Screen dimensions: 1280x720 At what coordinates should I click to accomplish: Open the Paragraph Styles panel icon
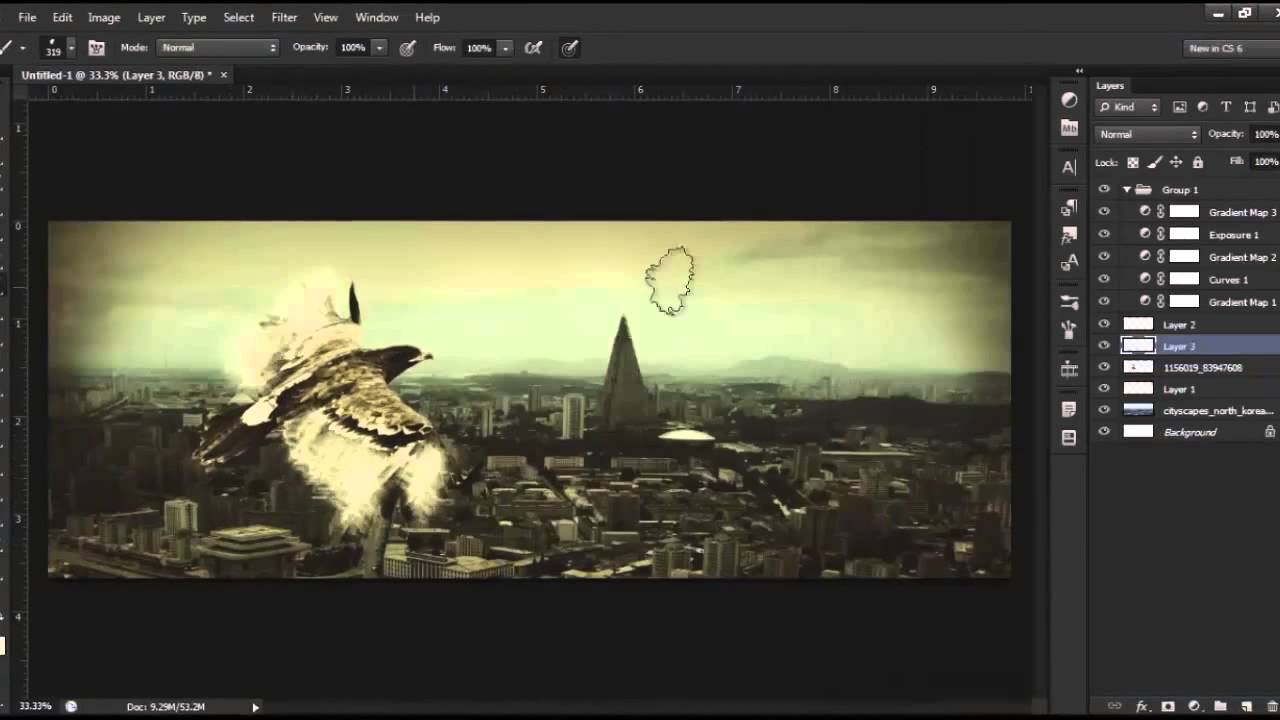point(1069,208)
